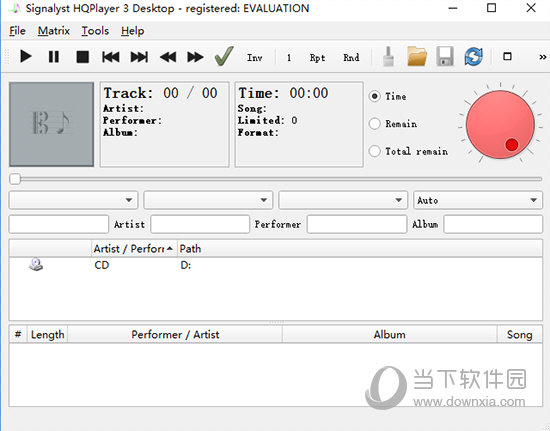
Task: Click the Length column header
Action: 47,334
